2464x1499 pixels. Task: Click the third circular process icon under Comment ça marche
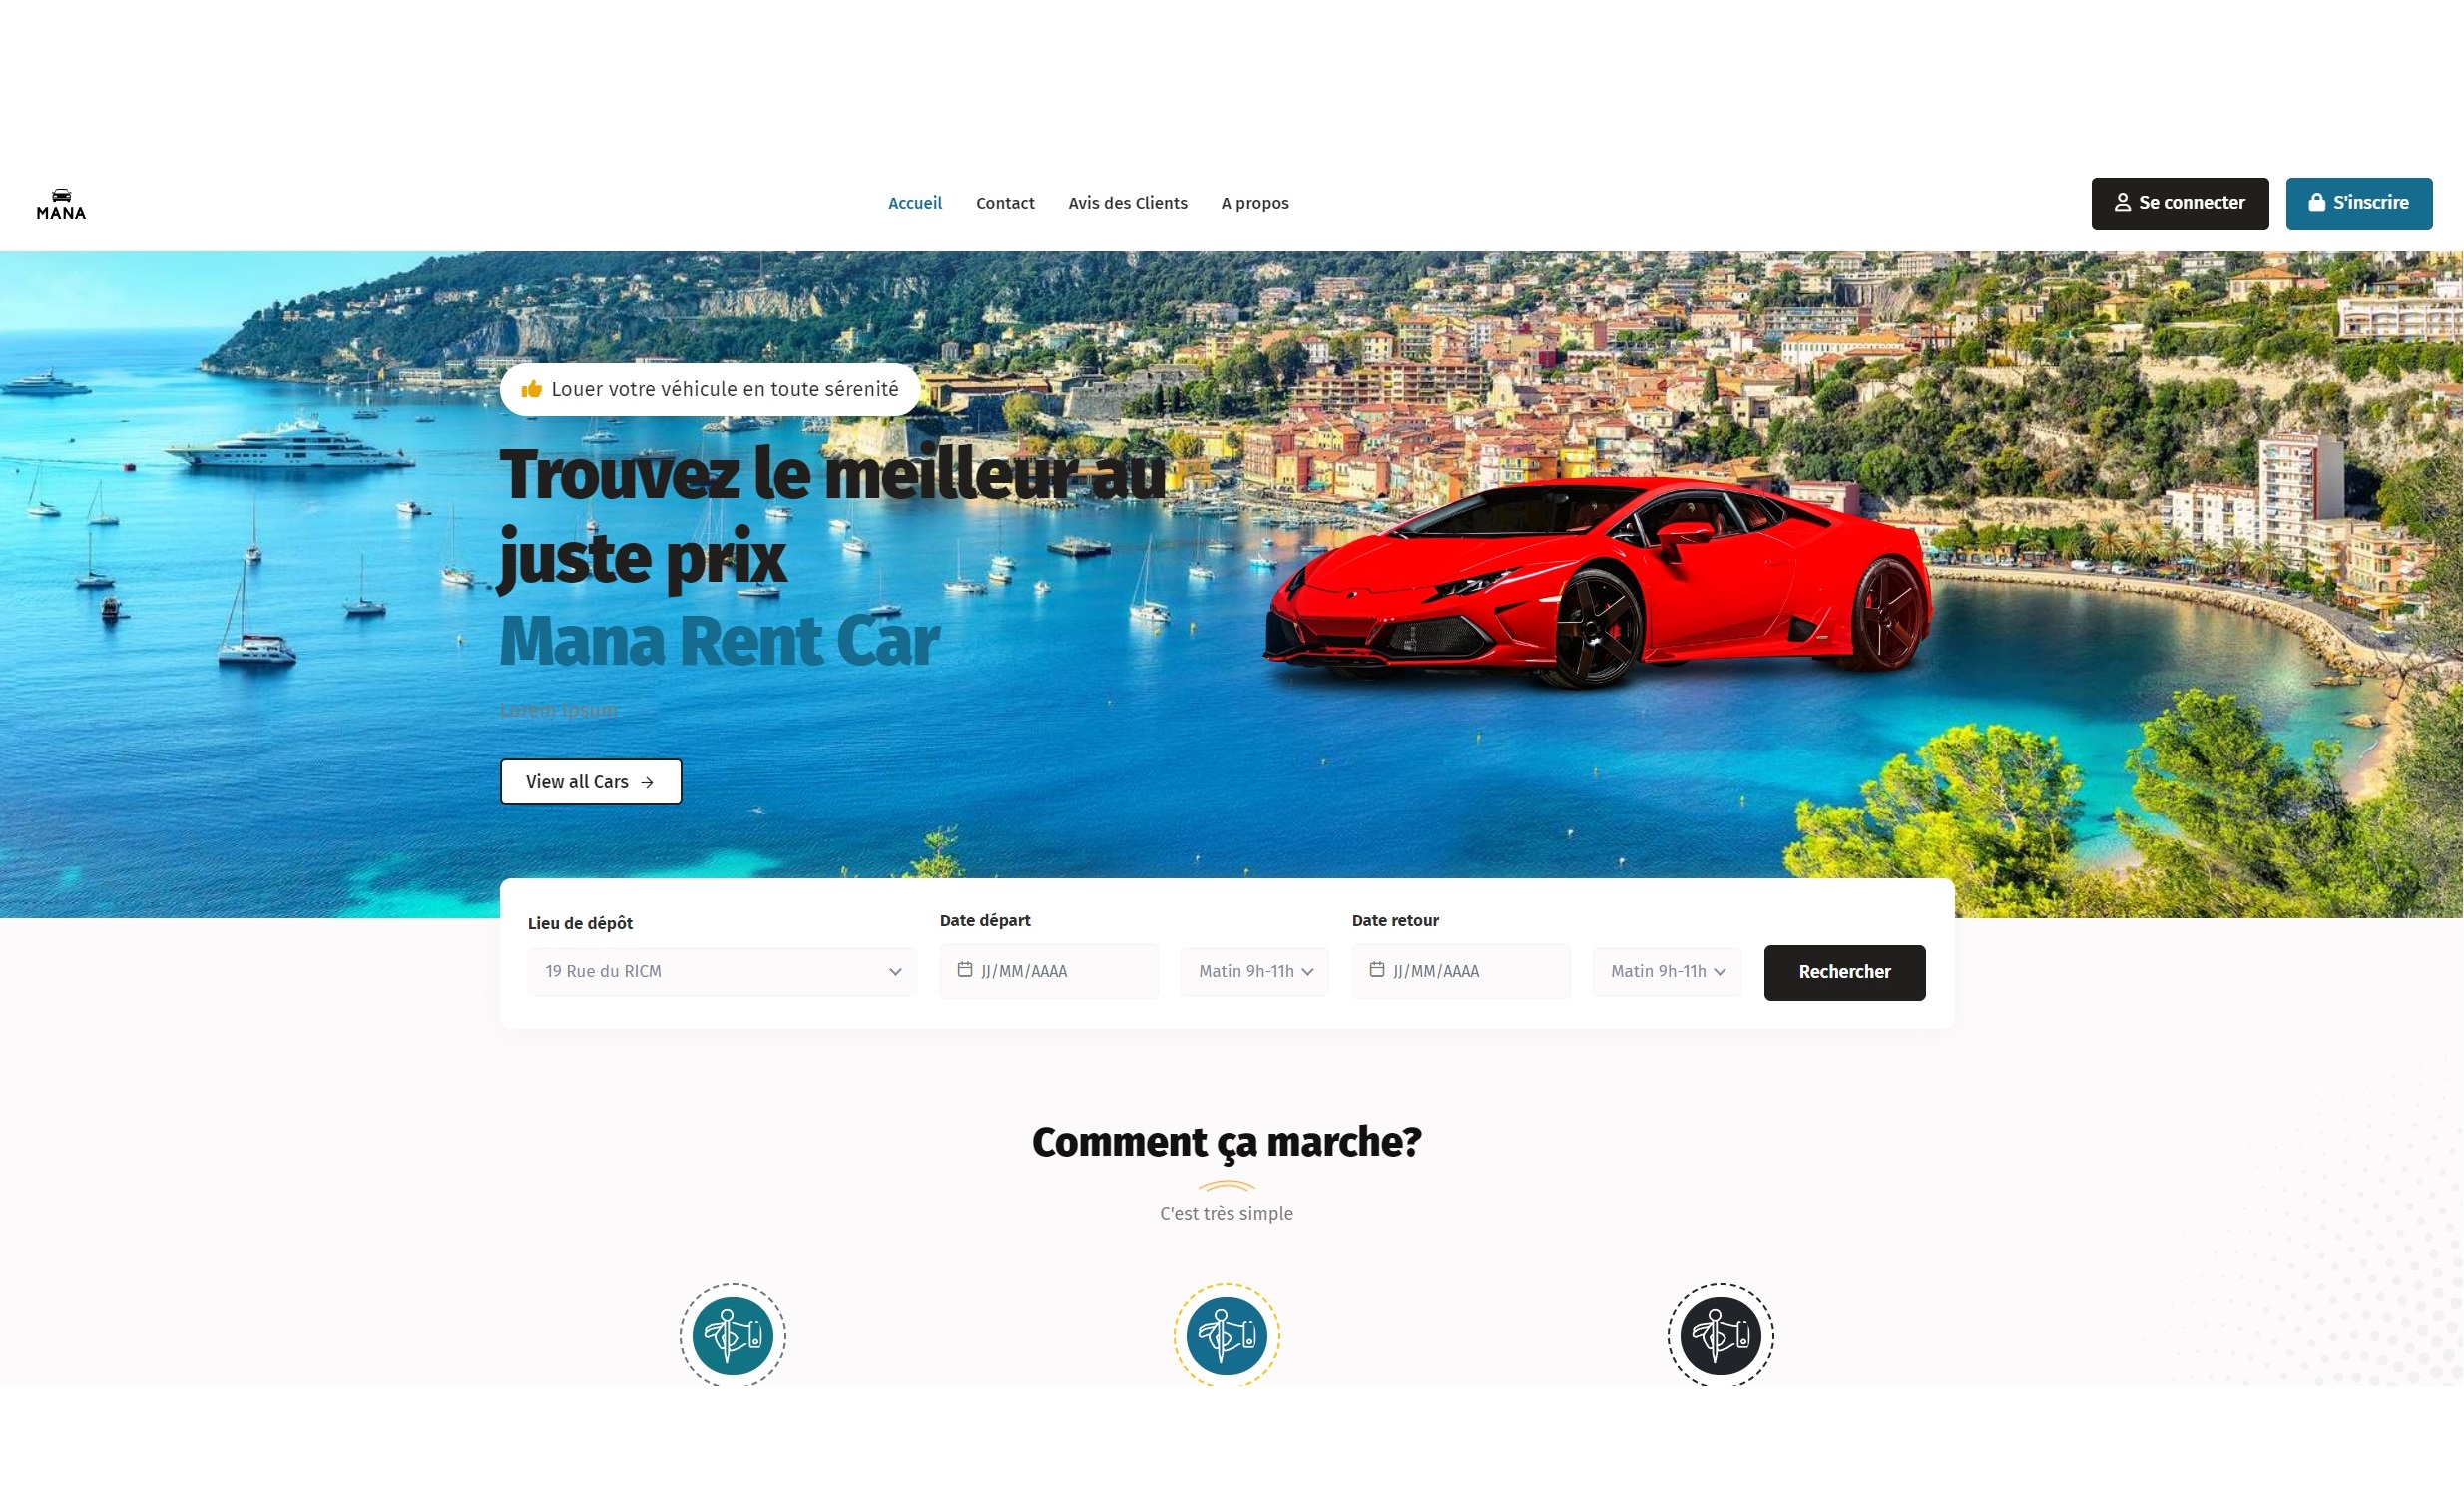point(1722,1333)
